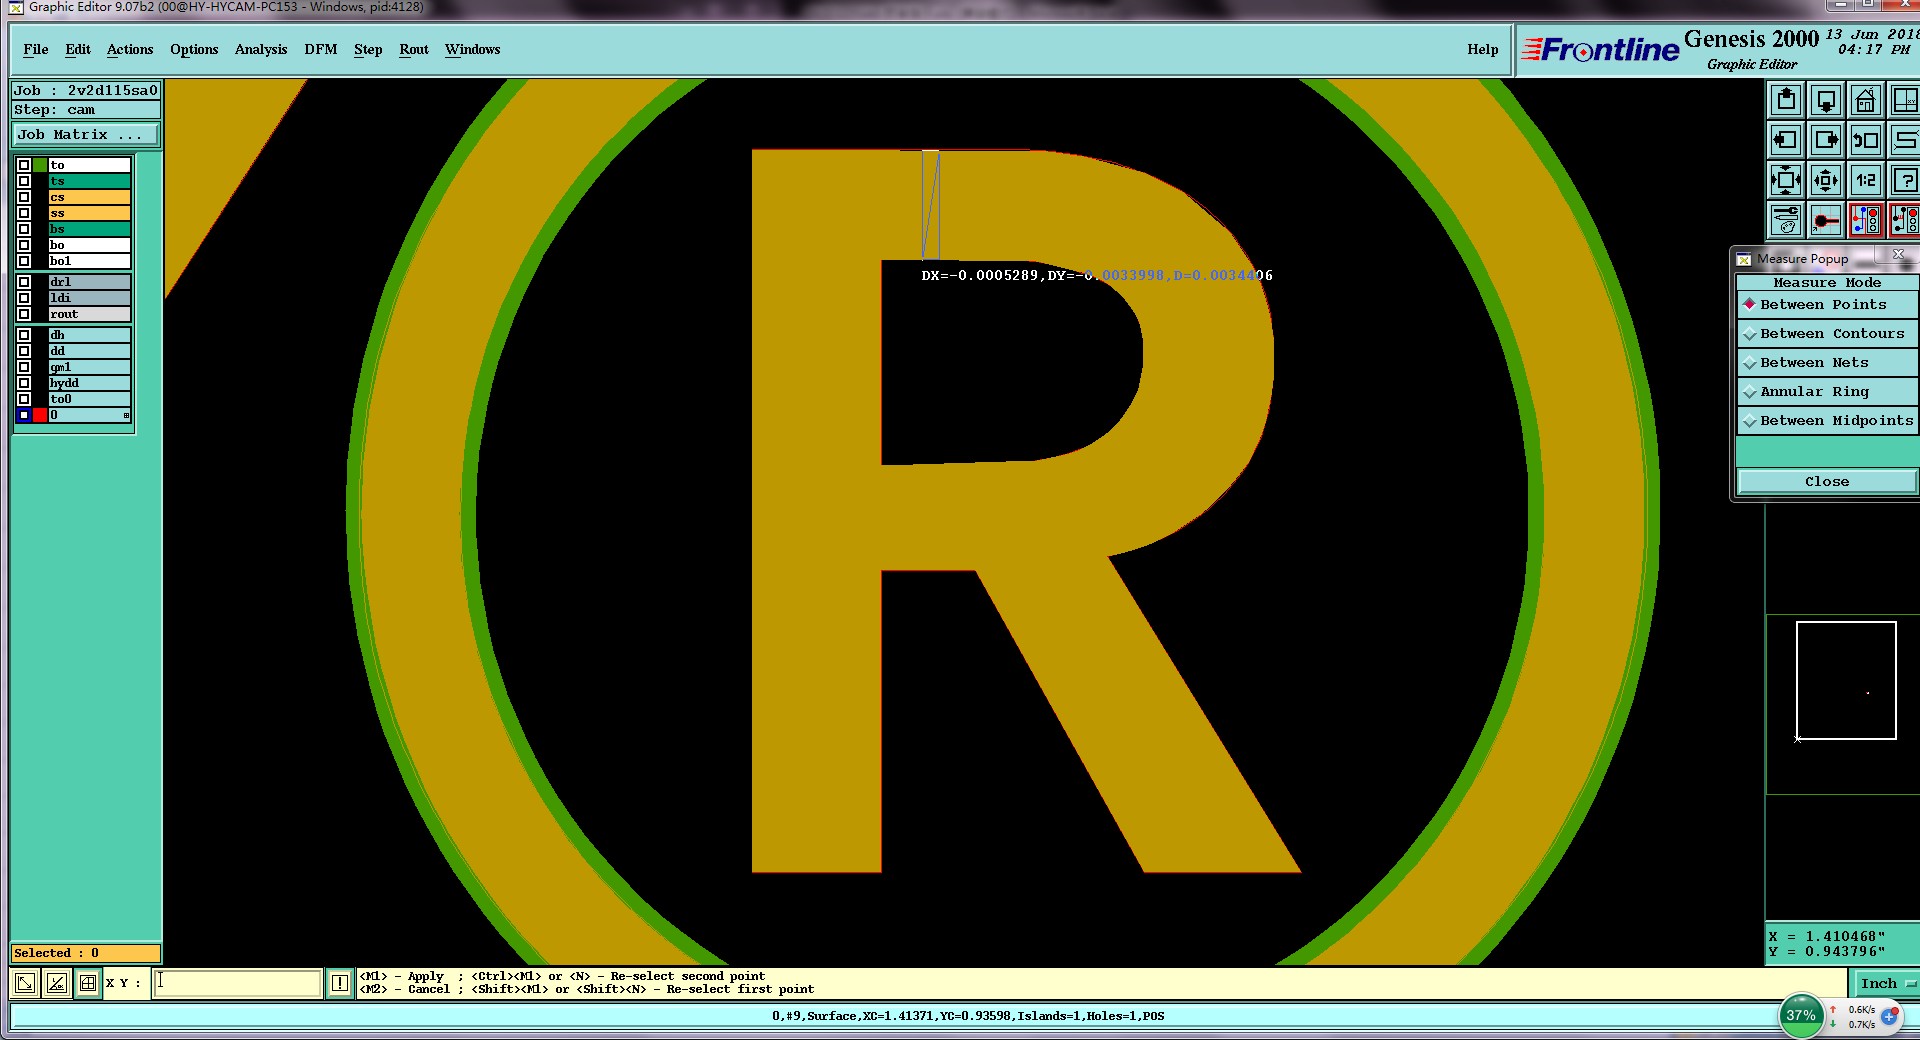Click the relative coordinate icon beside XY
This screenshot has height=1040, width=1920.
click(x=57, y=983)
